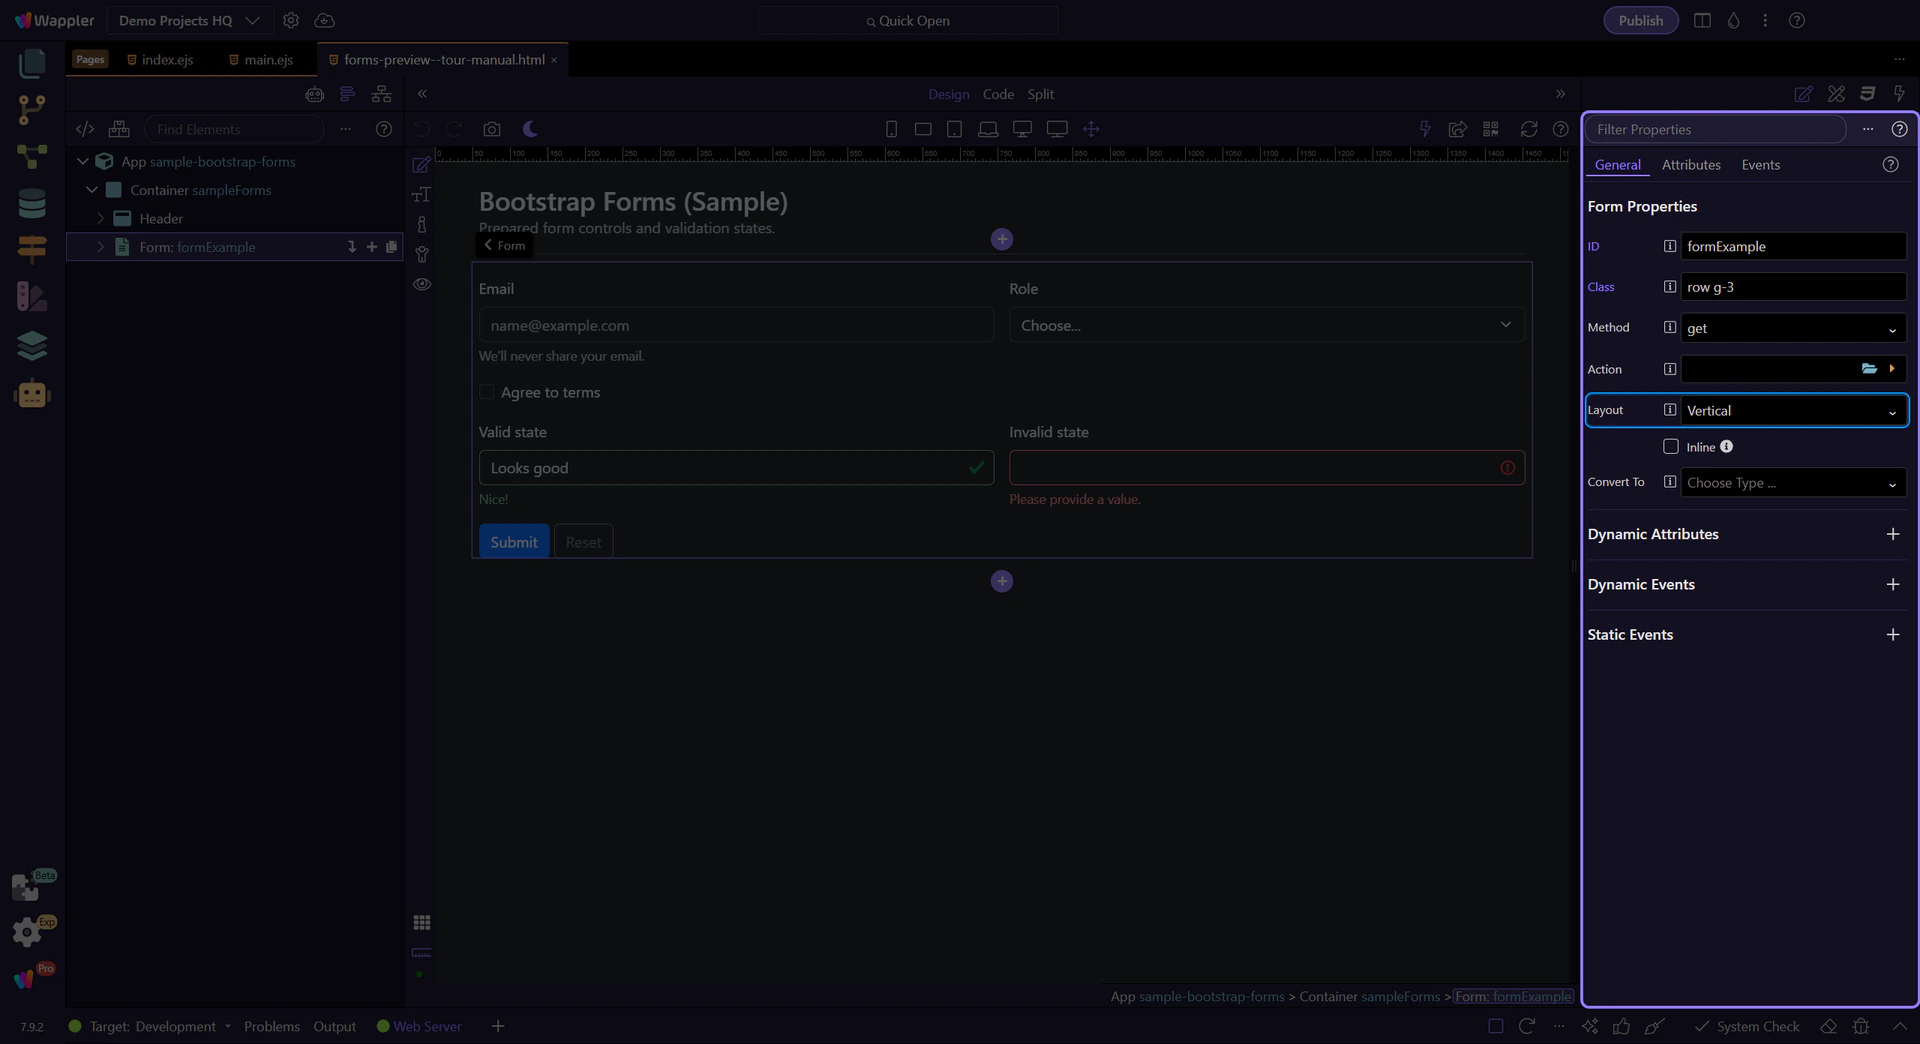Open the AI assistant robot icon
The height and width of the screenshot is (1044, 1920).
pos(32,394)
